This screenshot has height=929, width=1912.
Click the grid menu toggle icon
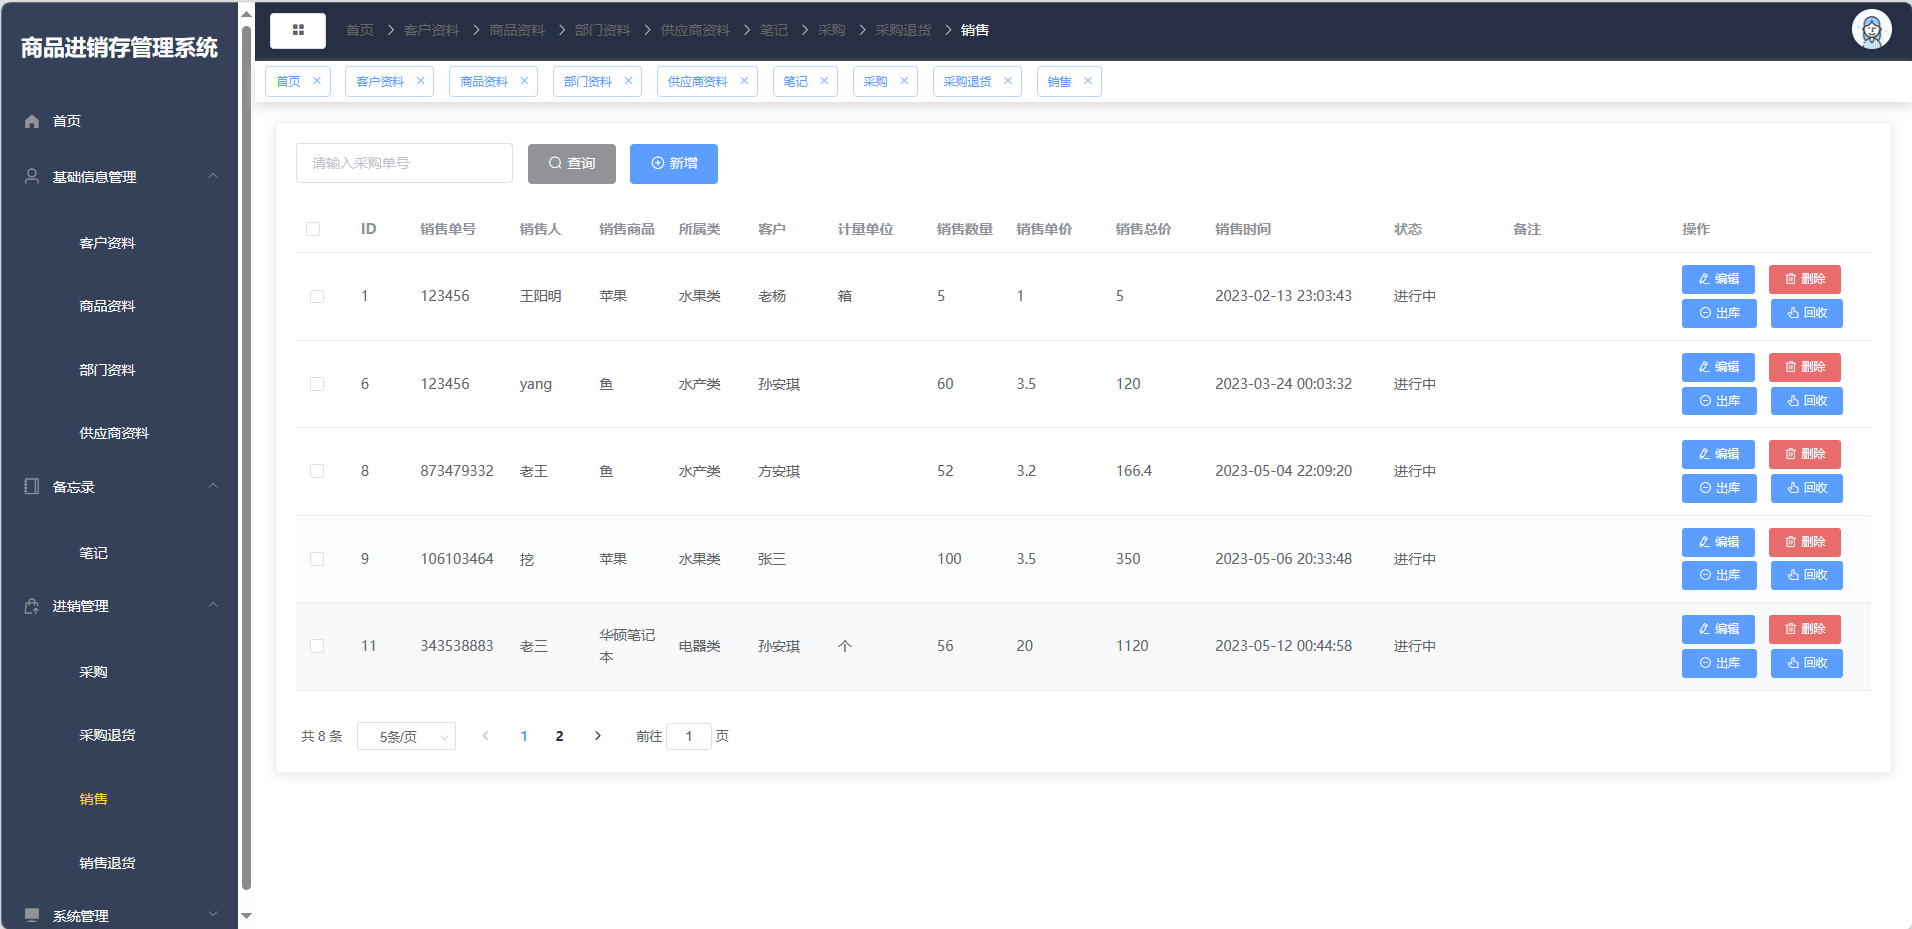pyautogui.click(x=298, y=30)
